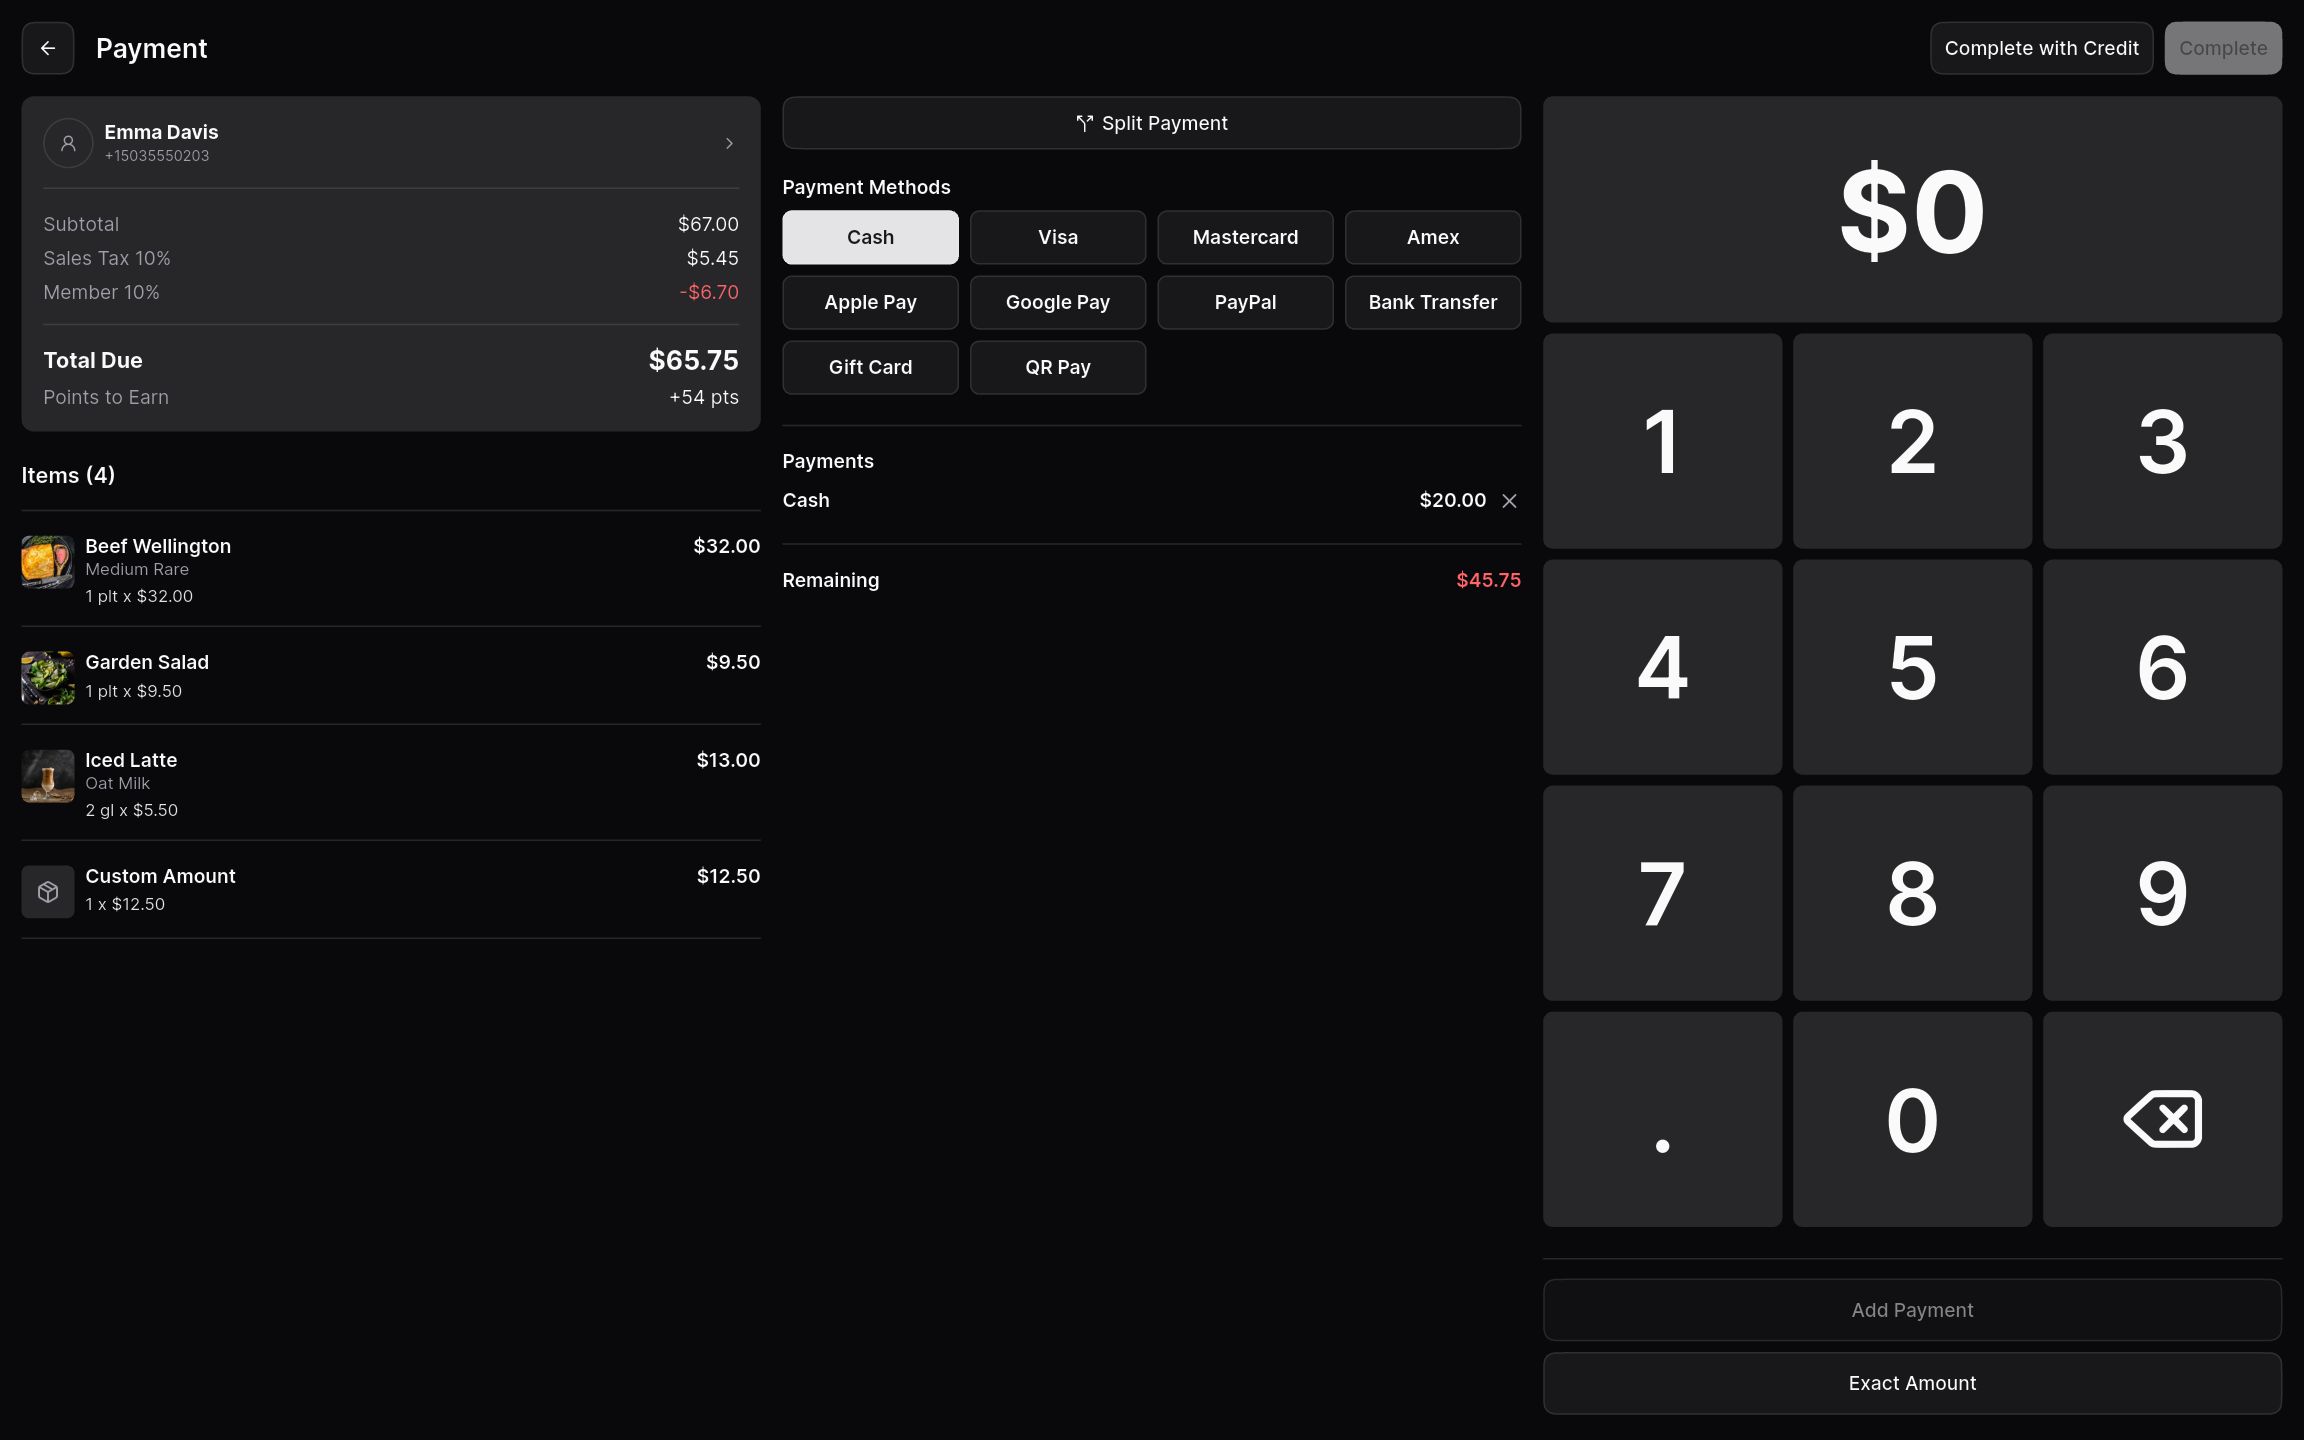Click the Custom Amount box icon
2304x1440 pixels.
(x=48, y=891)
